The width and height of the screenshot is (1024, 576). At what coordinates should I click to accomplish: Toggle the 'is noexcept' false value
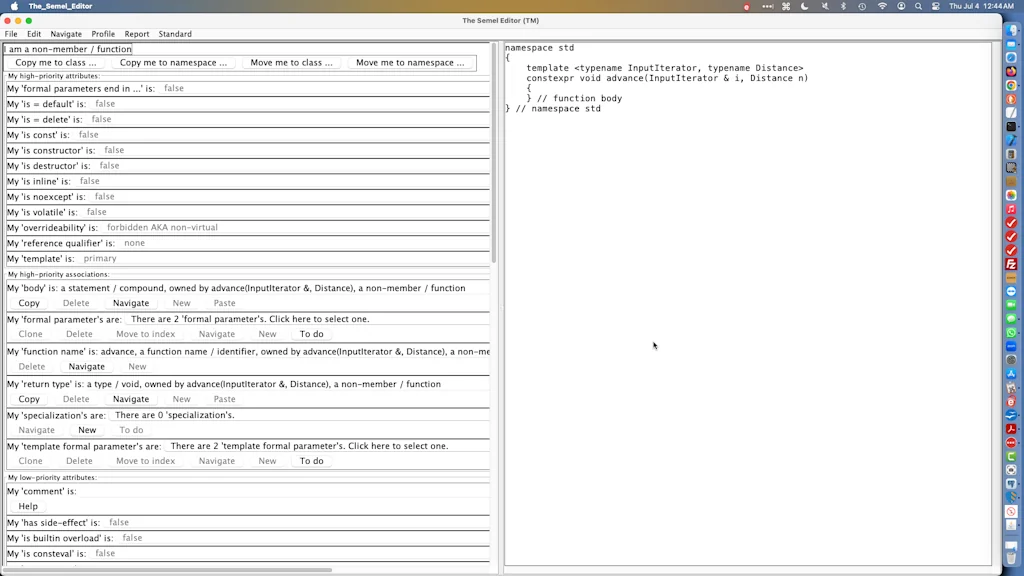[x=104, y=196]
